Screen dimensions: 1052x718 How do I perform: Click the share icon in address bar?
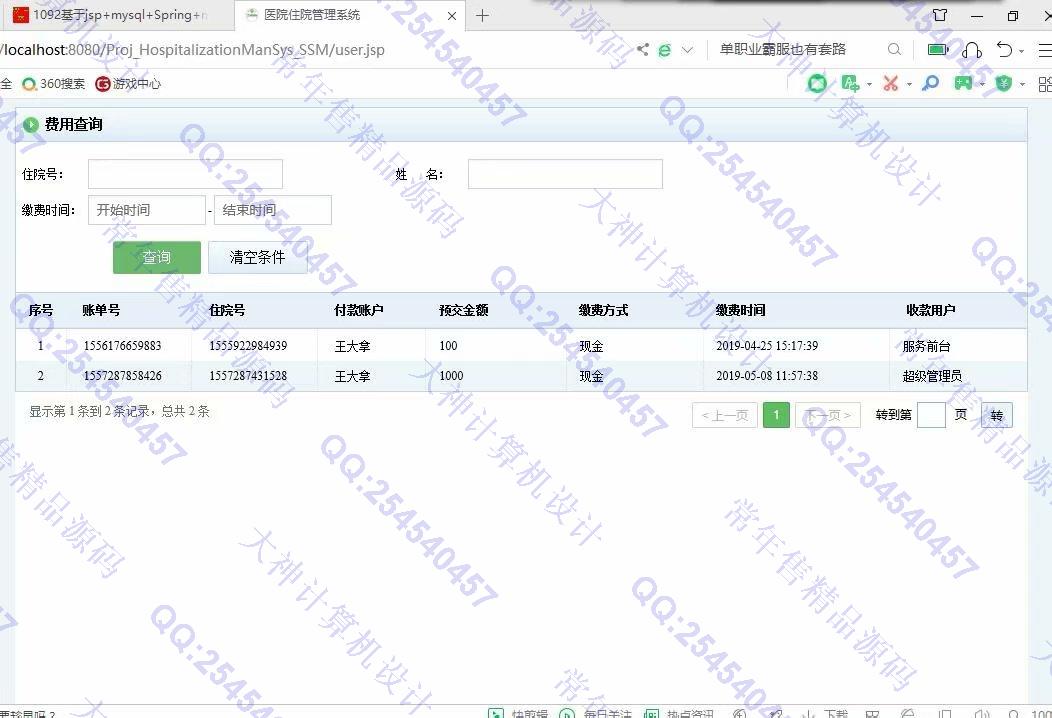pyautogui.click(x=643, y=49)
